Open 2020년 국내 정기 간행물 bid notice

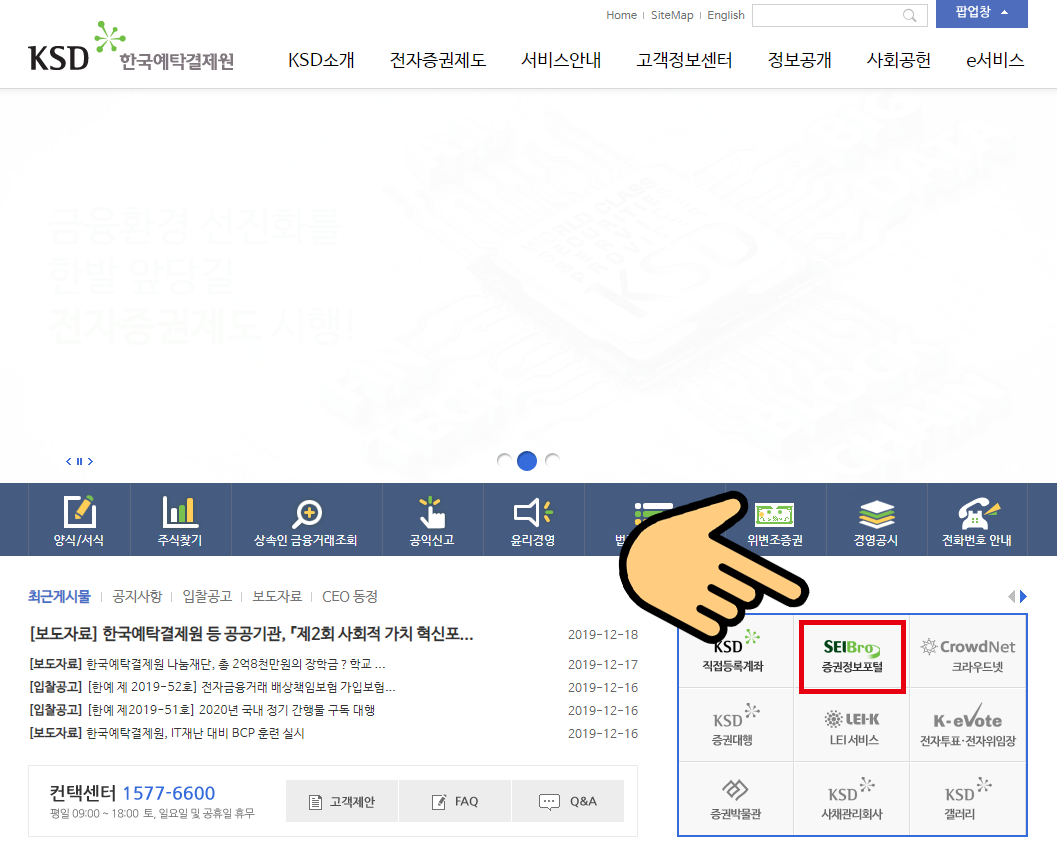tap(202, 710)
